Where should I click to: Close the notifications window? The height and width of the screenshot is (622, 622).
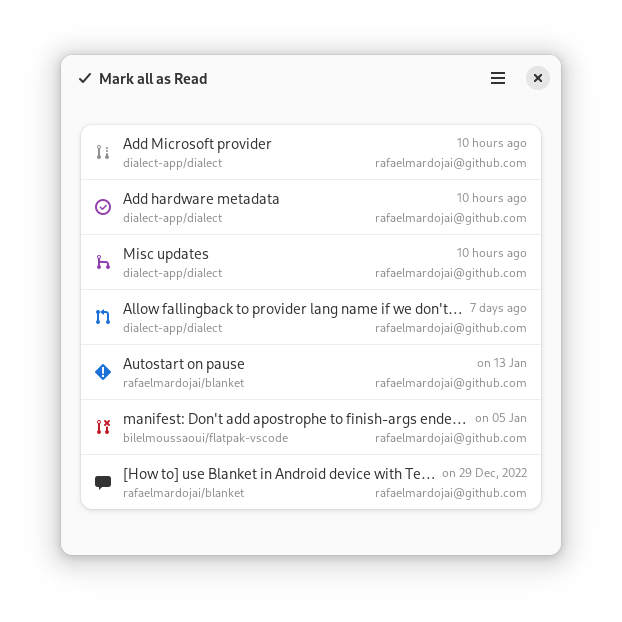click(x=538, y=78)
